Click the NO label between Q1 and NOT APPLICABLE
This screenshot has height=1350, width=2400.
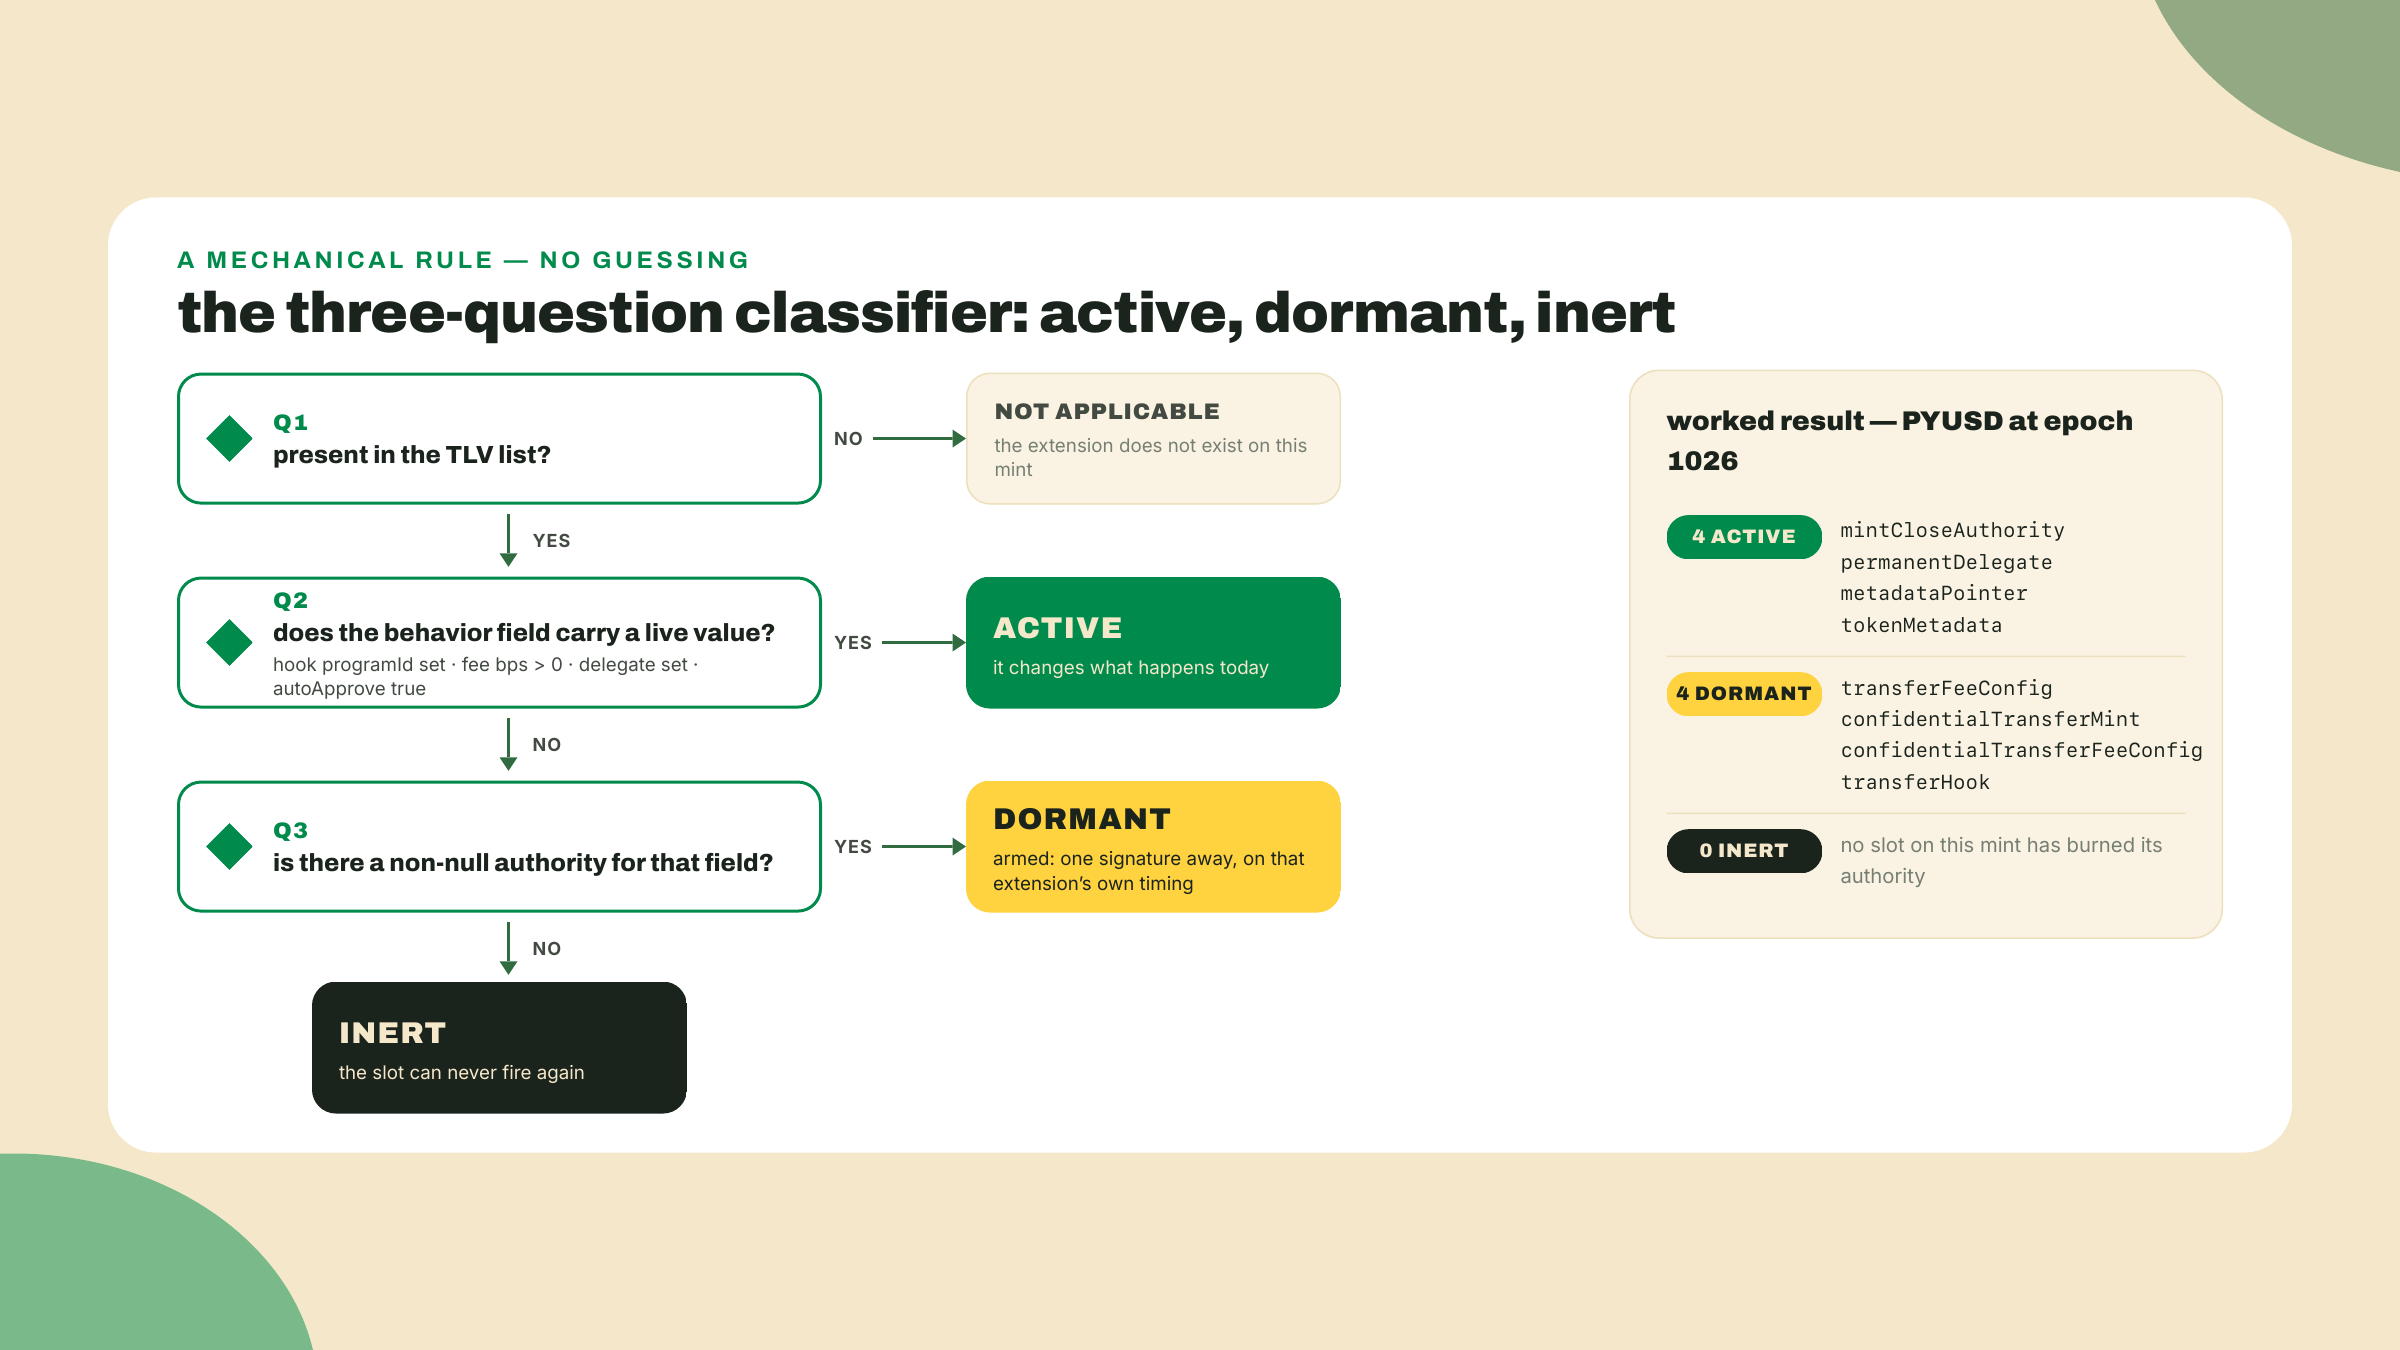(848, 439)
